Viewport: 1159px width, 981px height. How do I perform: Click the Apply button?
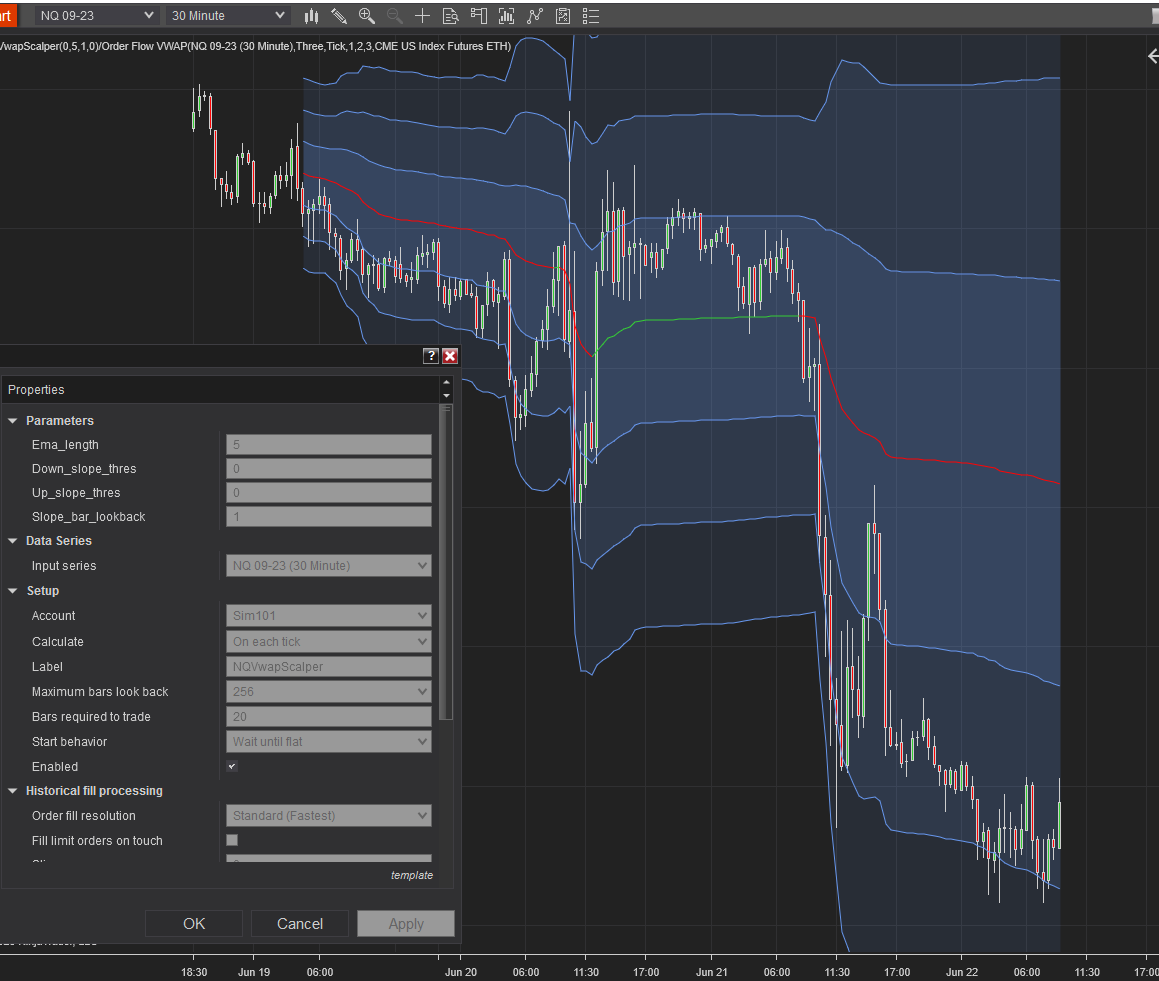coord(406,923)
